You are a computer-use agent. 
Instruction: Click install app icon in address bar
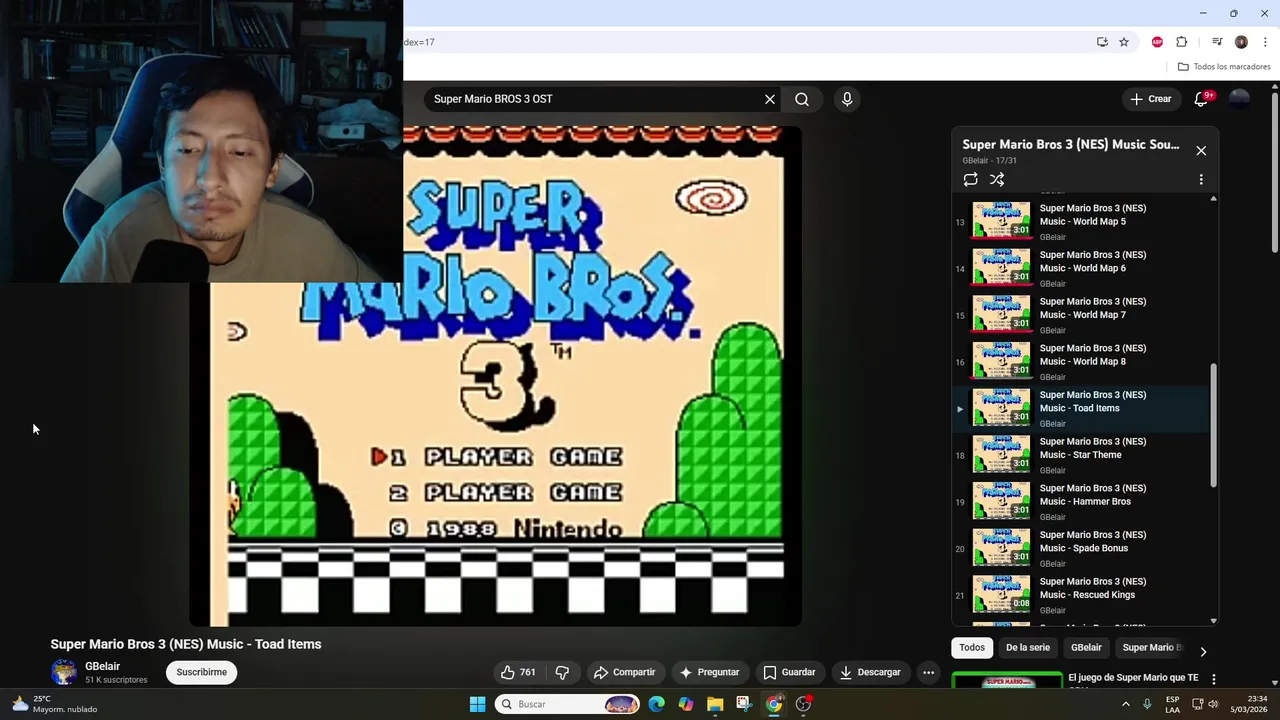click(1102, 42)
